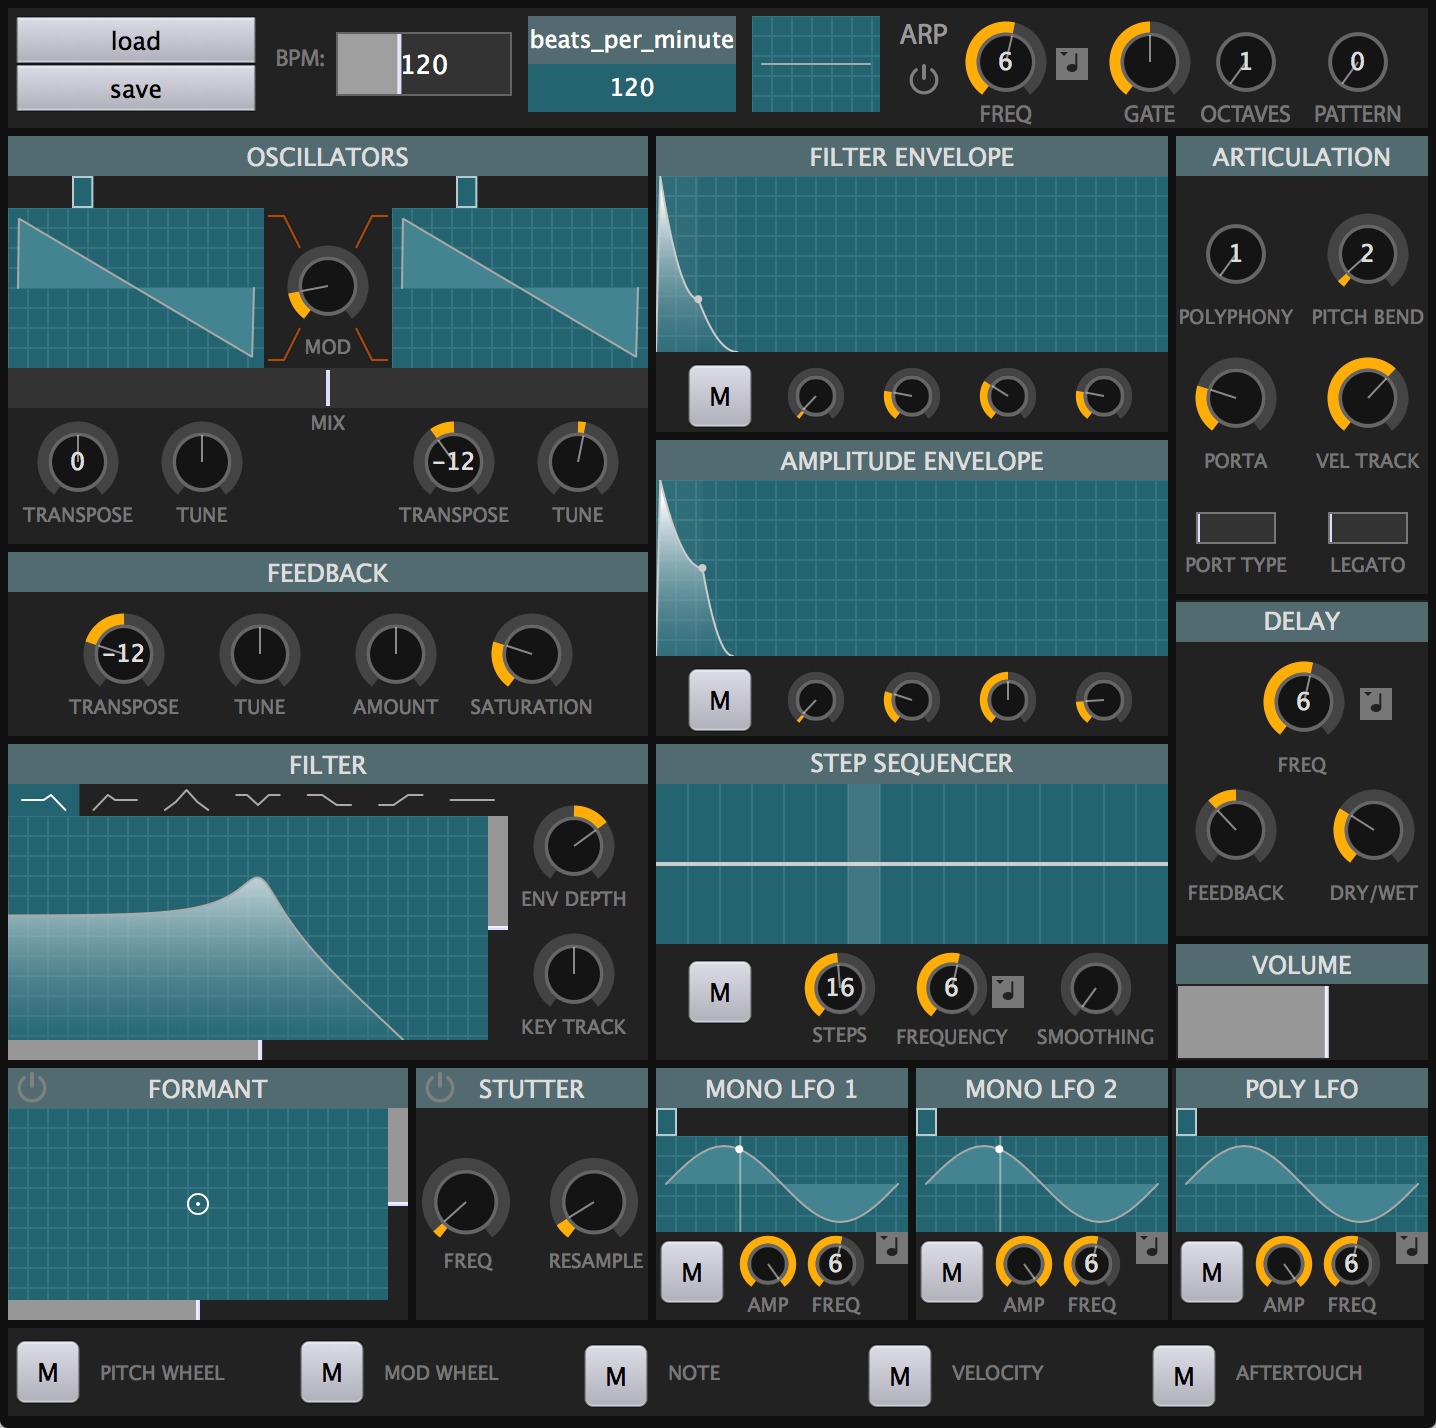Click the VOLUME level slider
The image size is (1436, 1428).
(1300, 1021)
